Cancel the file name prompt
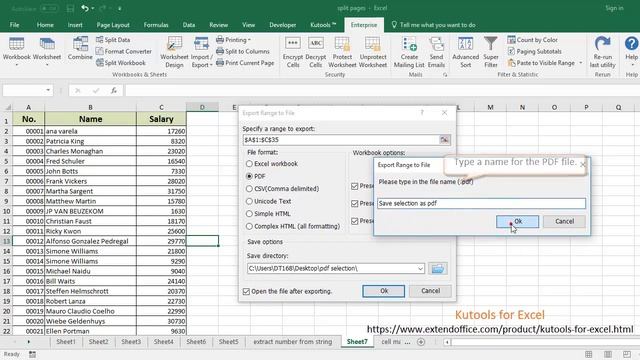Screen dimensions: 640x360 point(564,221)
